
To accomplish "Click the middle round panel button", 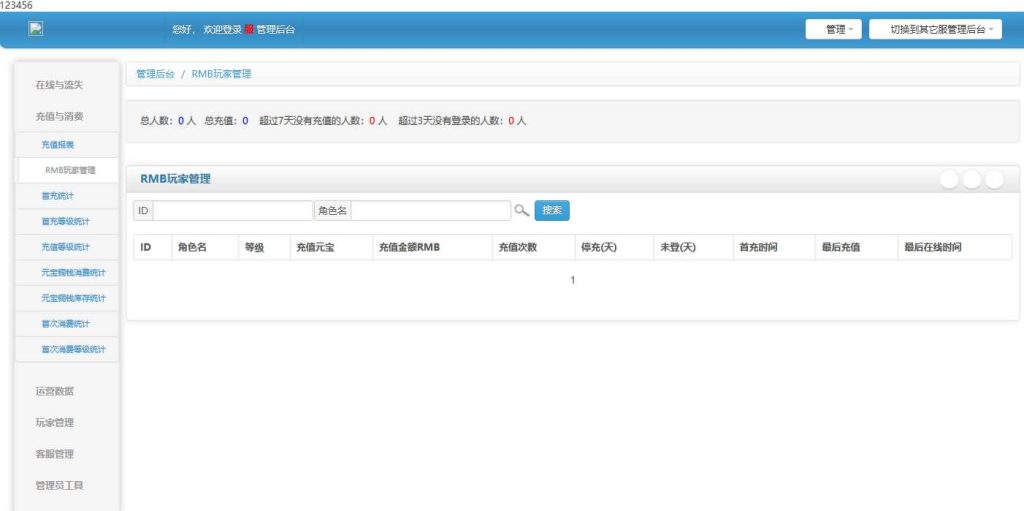I will [x=972, y=179].
